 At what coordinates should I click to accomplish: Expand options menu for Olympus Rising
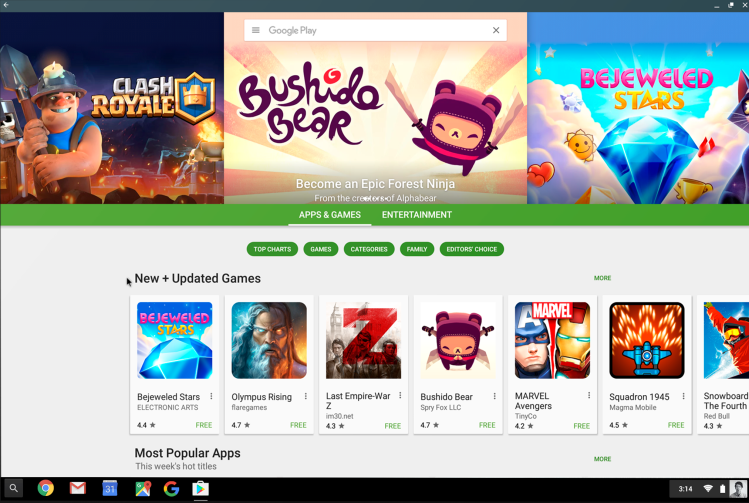click(305, 396)
